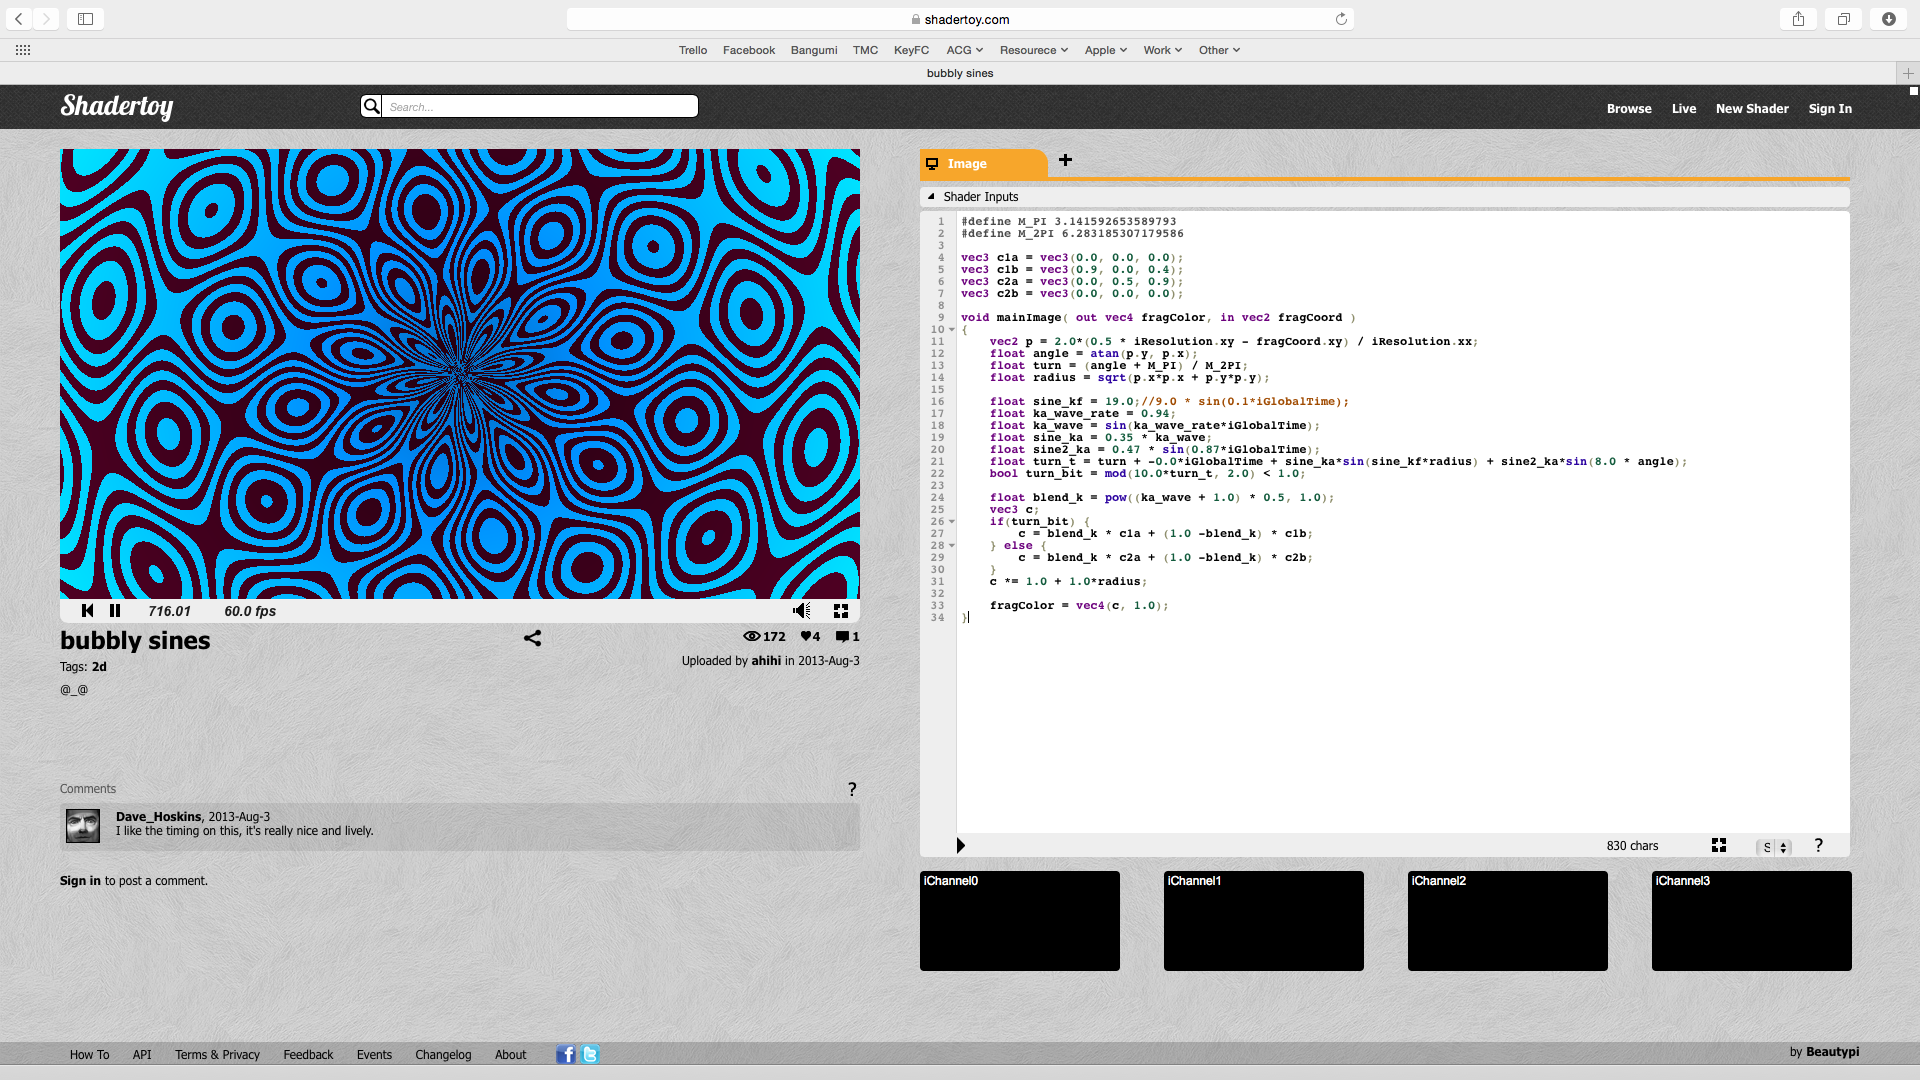Enter fullscreen for shader preview
Image resolution: width=1920 pixels, height=1080 pixels.
tap(841, 611)
